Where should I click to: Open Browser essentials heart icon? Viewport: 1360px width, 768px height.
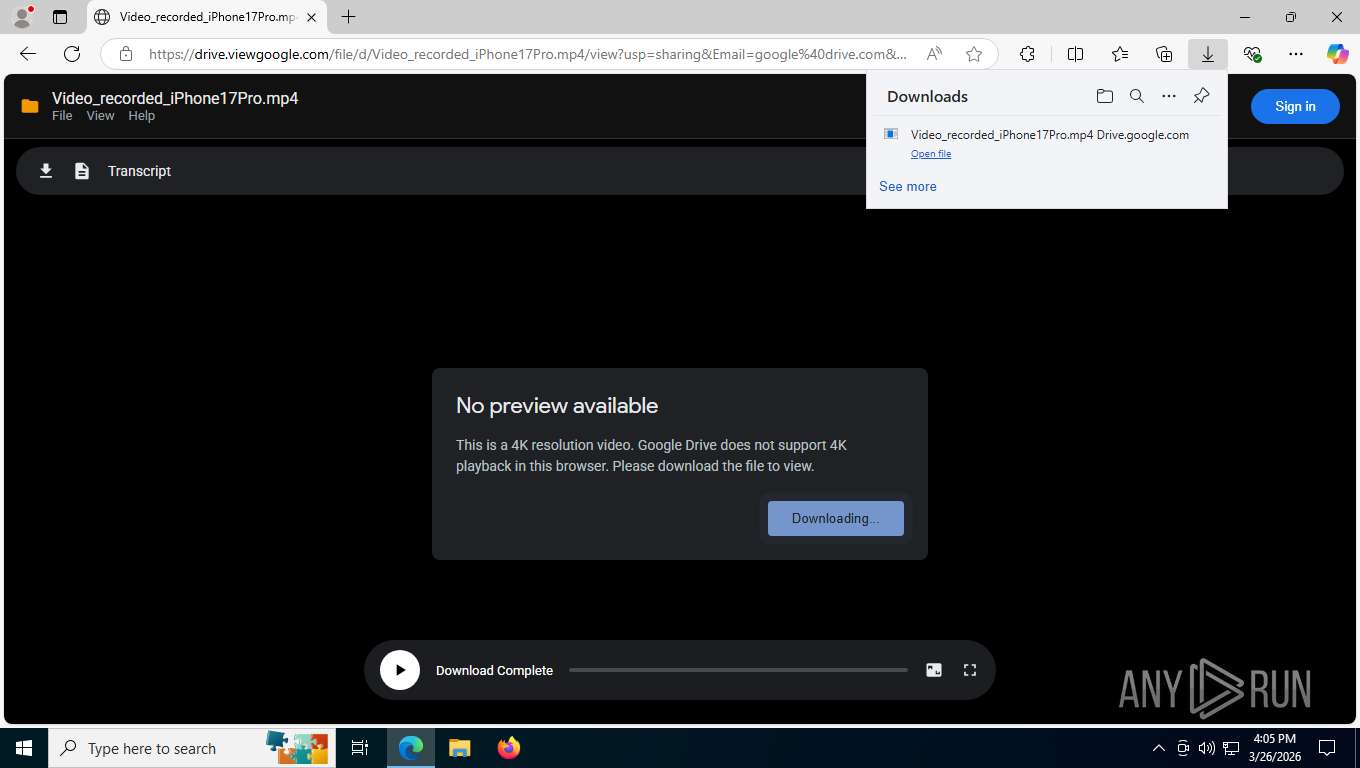[1252, 54]
